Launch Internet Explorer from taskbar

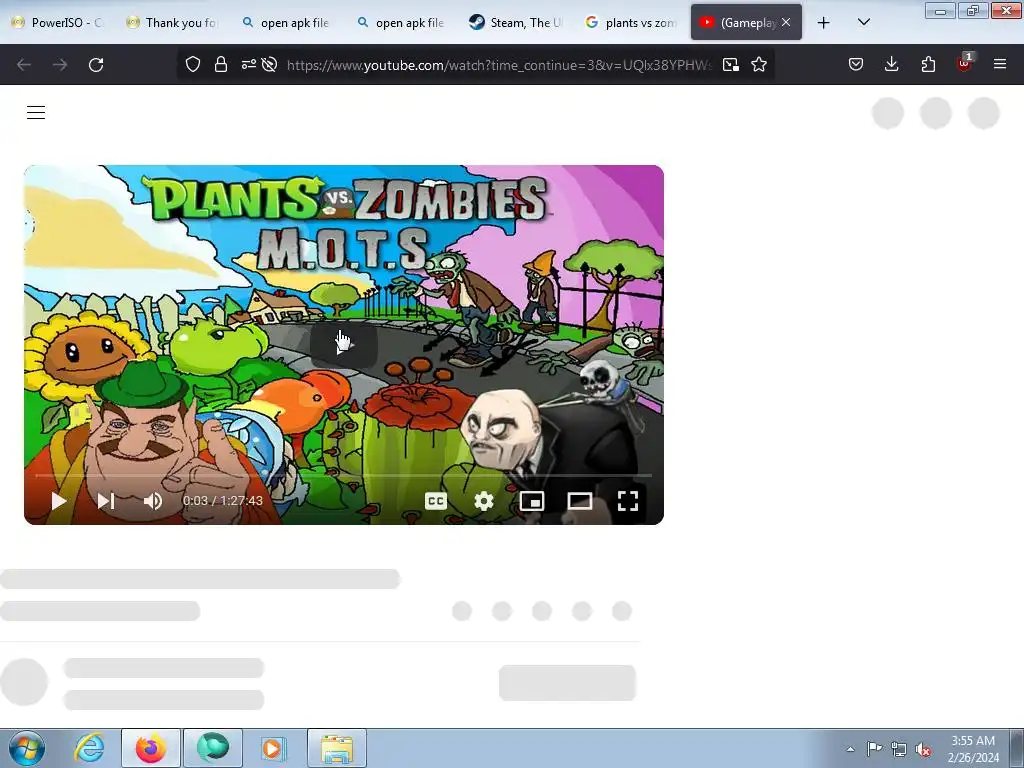point(89,748)
